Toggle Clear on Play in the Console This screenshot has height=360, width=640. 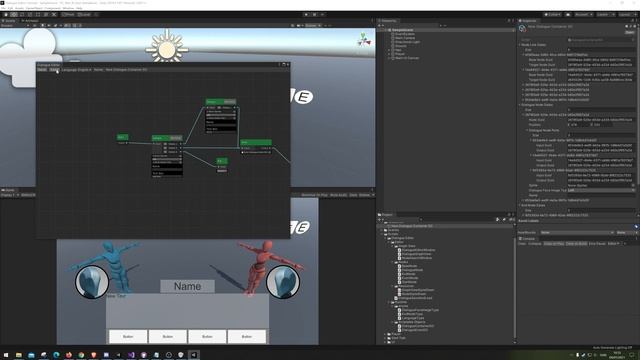[554, 244]
